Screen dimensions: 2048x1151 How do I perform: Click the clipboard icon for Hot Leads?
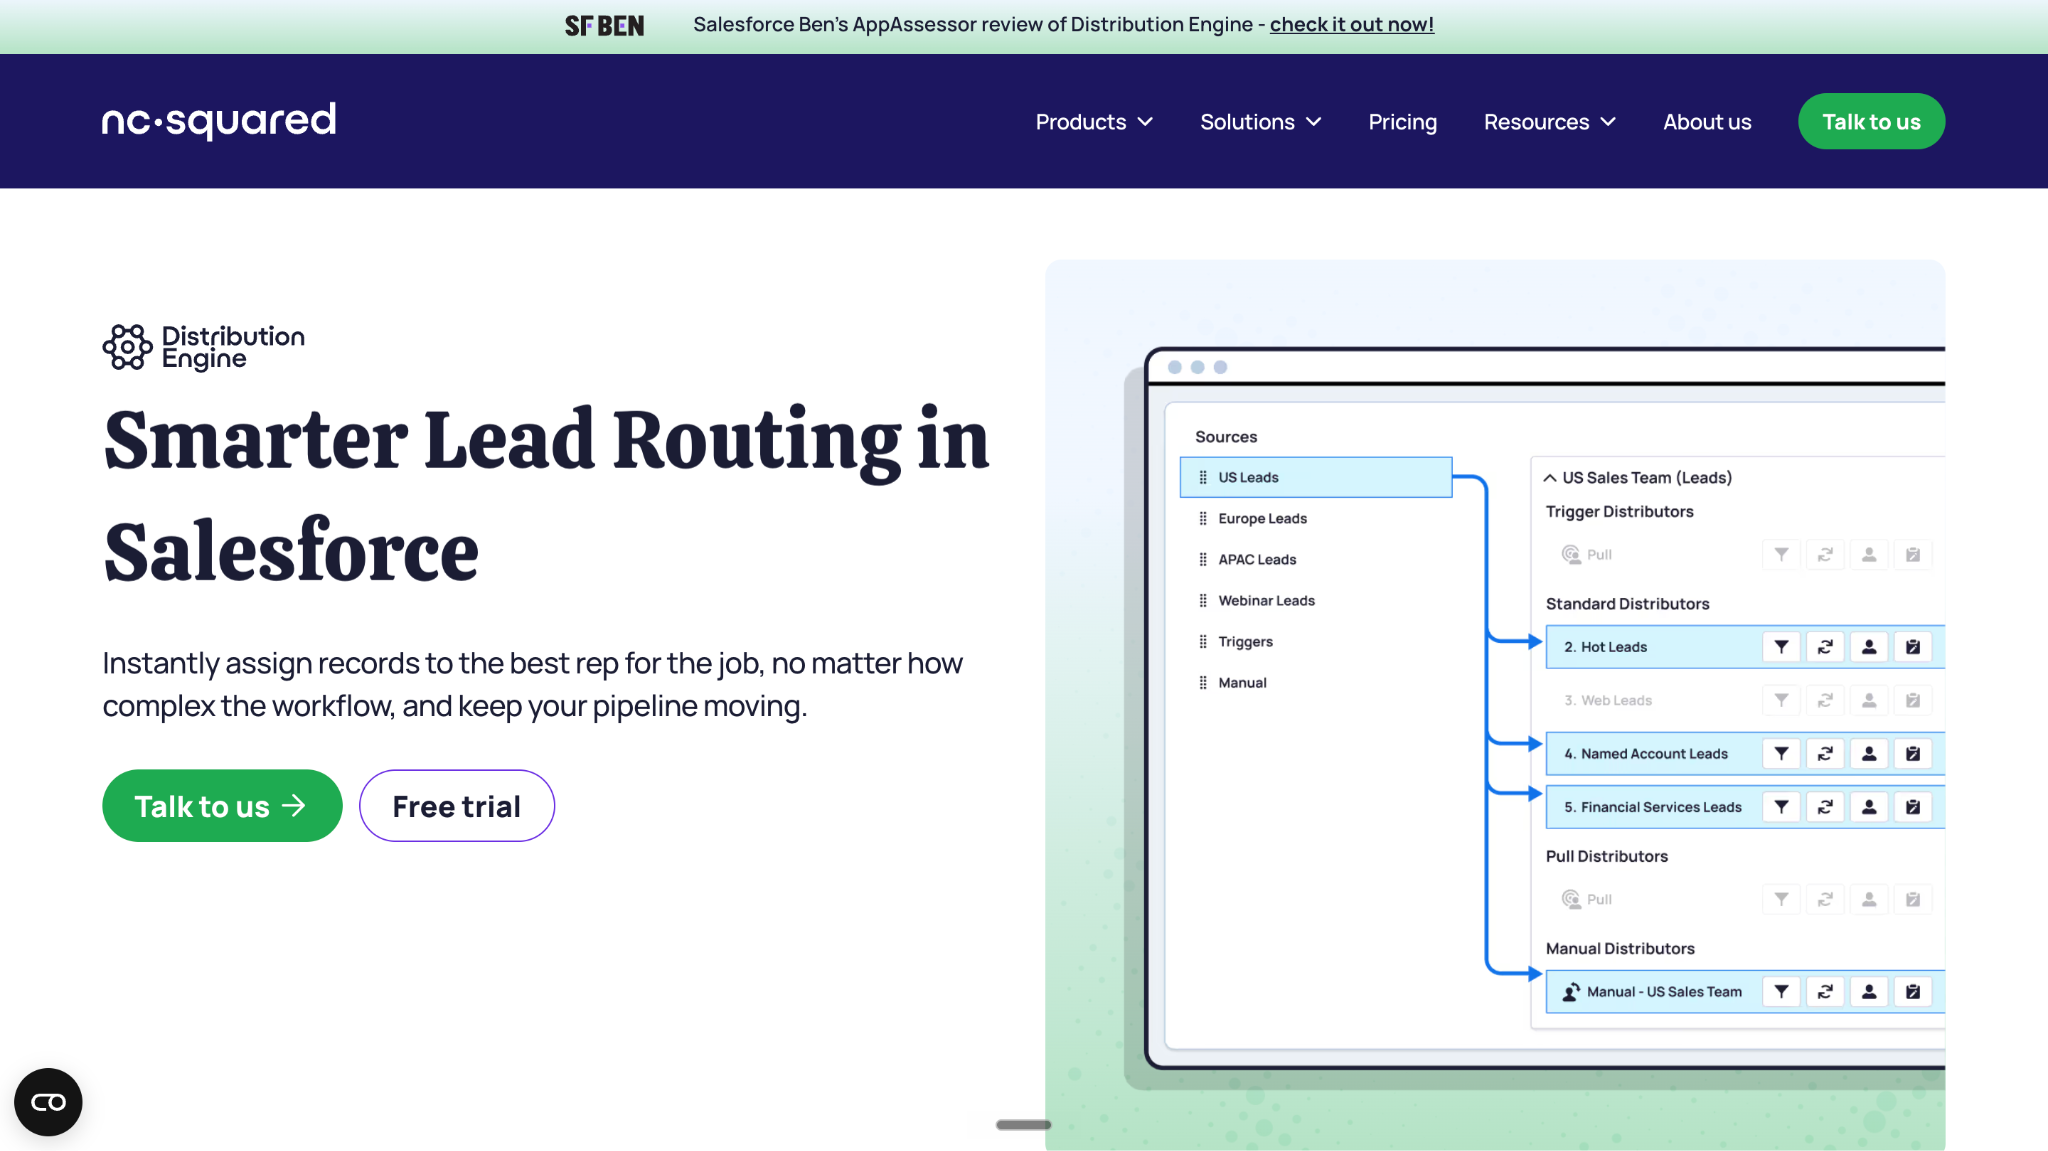[1913, 647]
